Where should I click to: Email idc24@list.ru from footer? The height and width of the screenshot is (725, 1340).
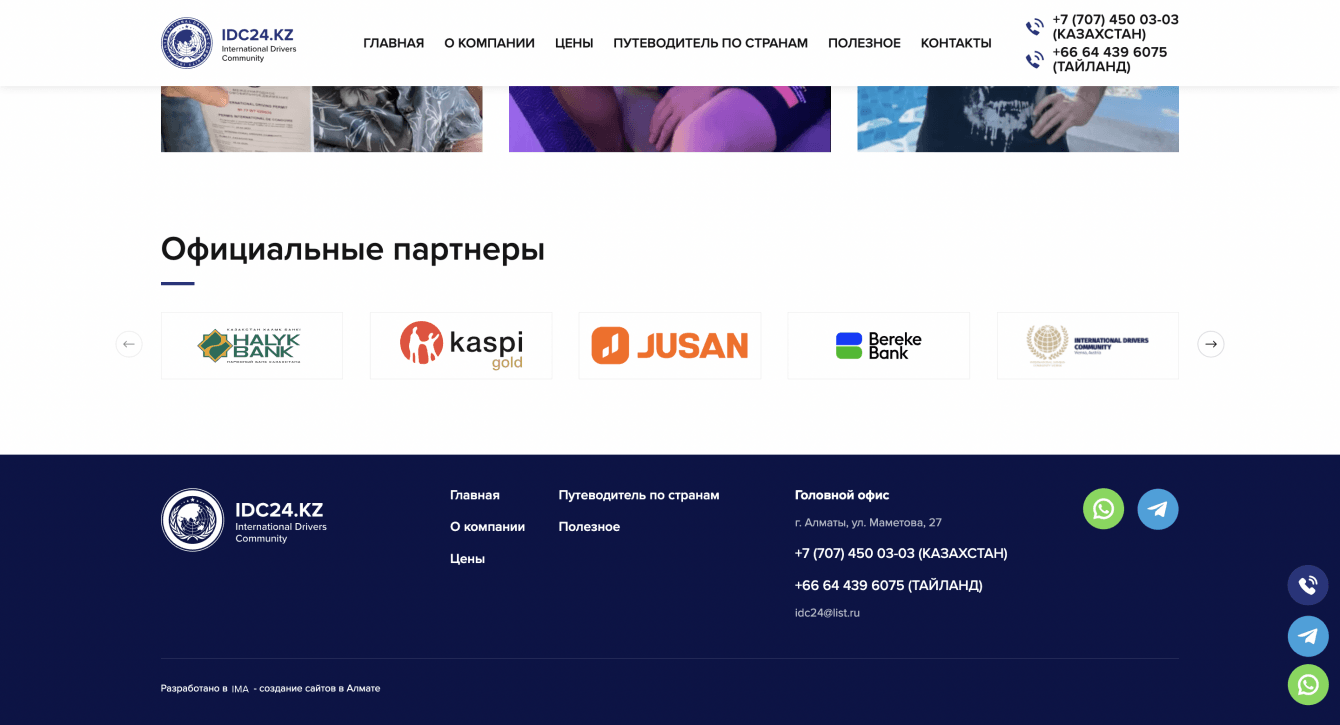827,613
